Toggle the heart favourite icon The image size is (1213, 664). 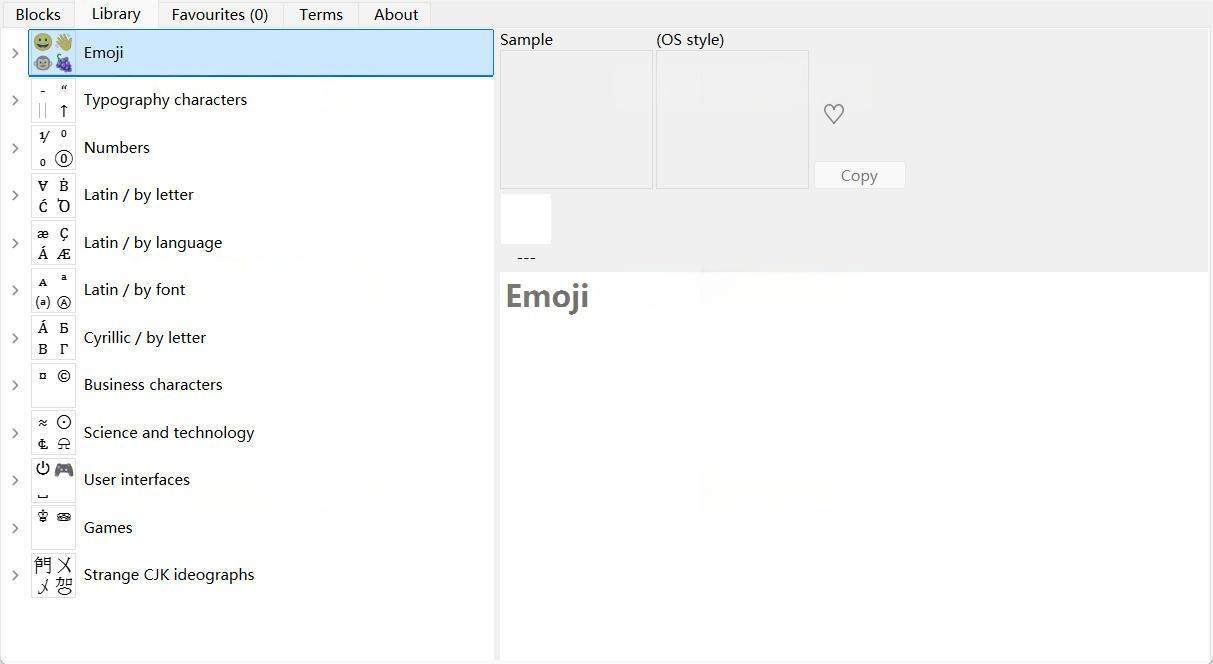tap(833, 114)
